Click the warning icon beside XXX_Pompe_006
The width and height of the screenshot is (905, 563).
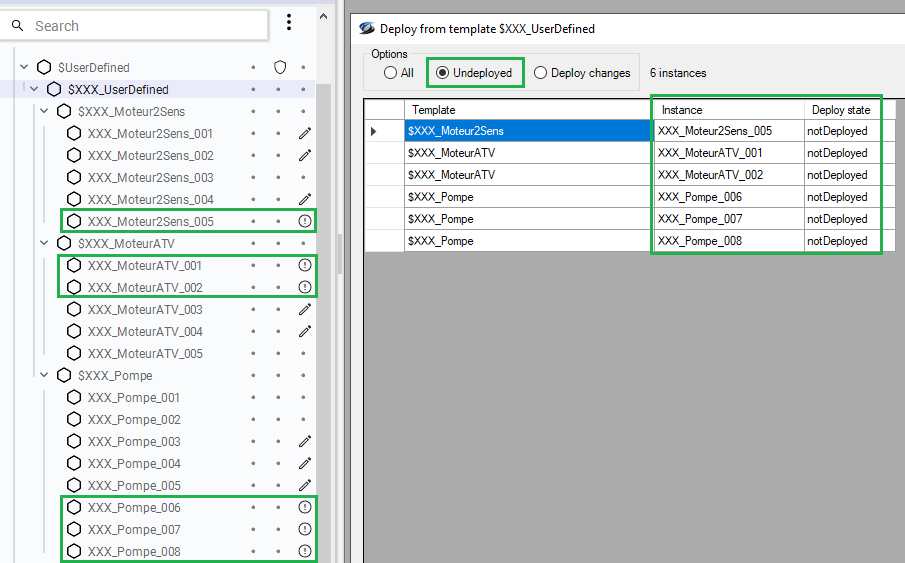click(x=305, y=507)
